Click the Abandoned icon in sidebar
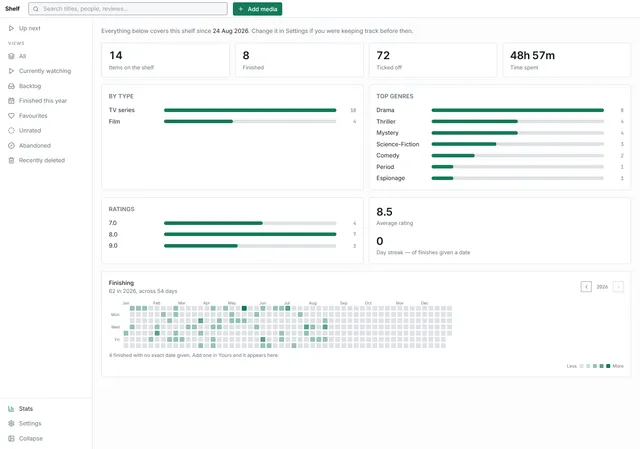The image size is (640, 449). click(11, 146)
